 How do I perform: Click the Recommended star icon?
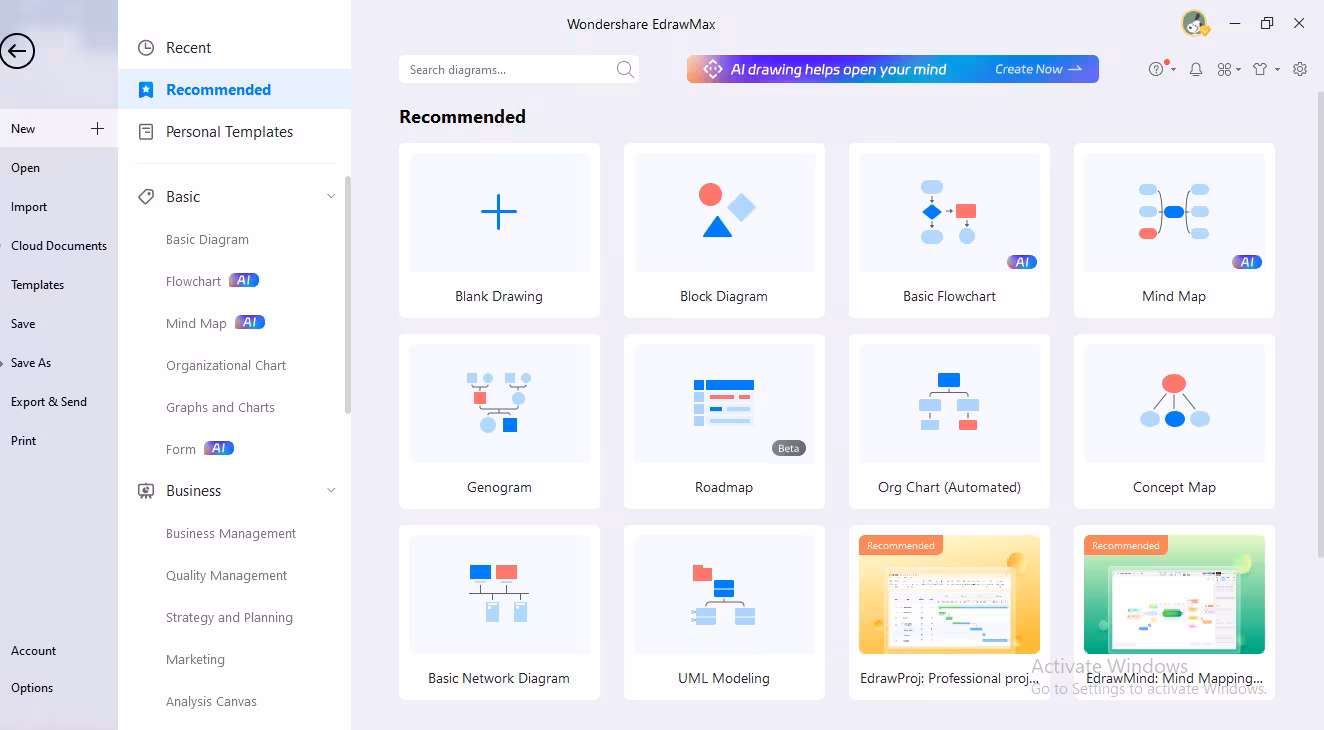pos(146,89)
